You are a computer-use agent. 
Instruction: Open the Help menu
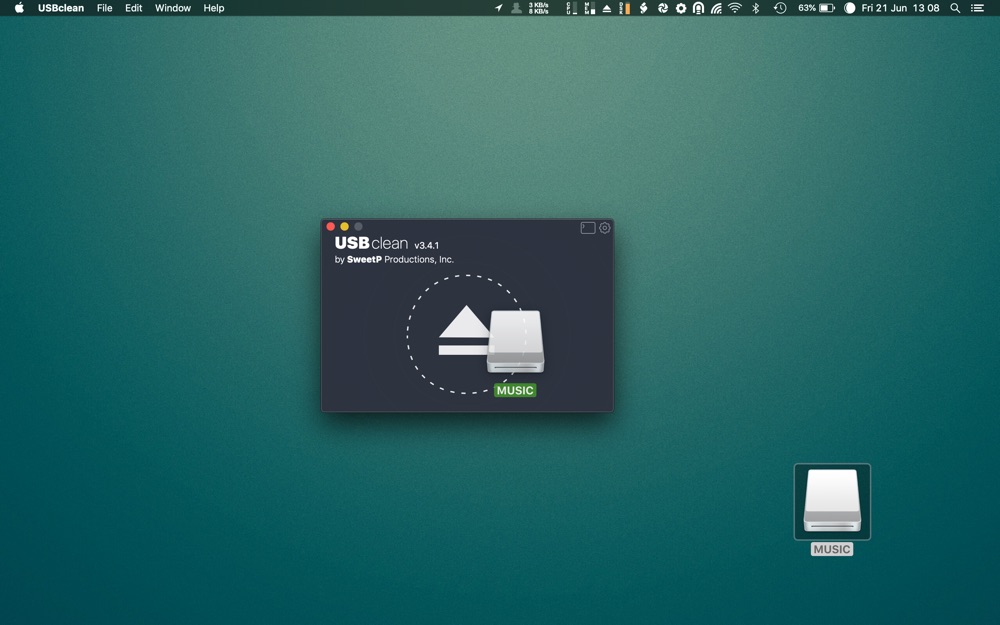pyautogui.click(x=214, y=8)
